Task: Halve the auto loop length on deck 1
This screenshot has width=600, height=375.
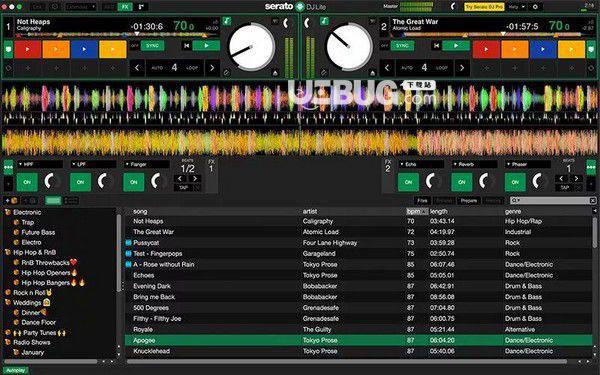Action: pos(137,68)
